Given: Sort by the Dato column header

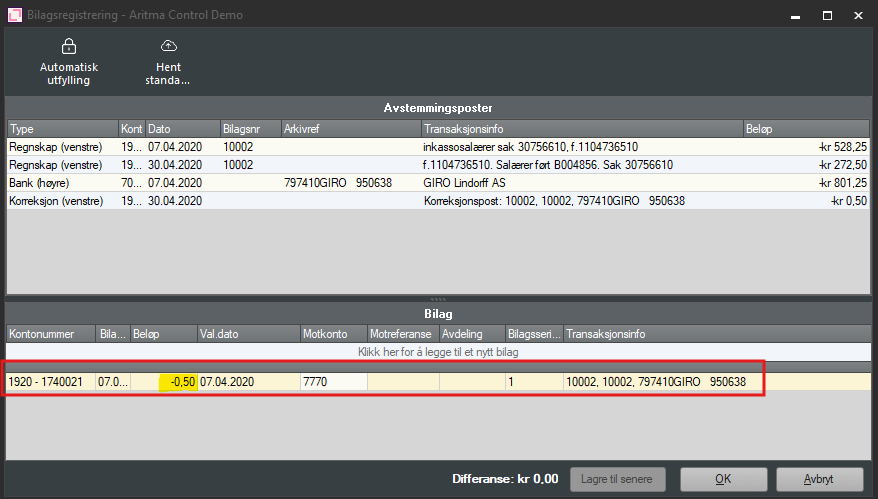Looking at the screenshot, I should coord(182,129).
